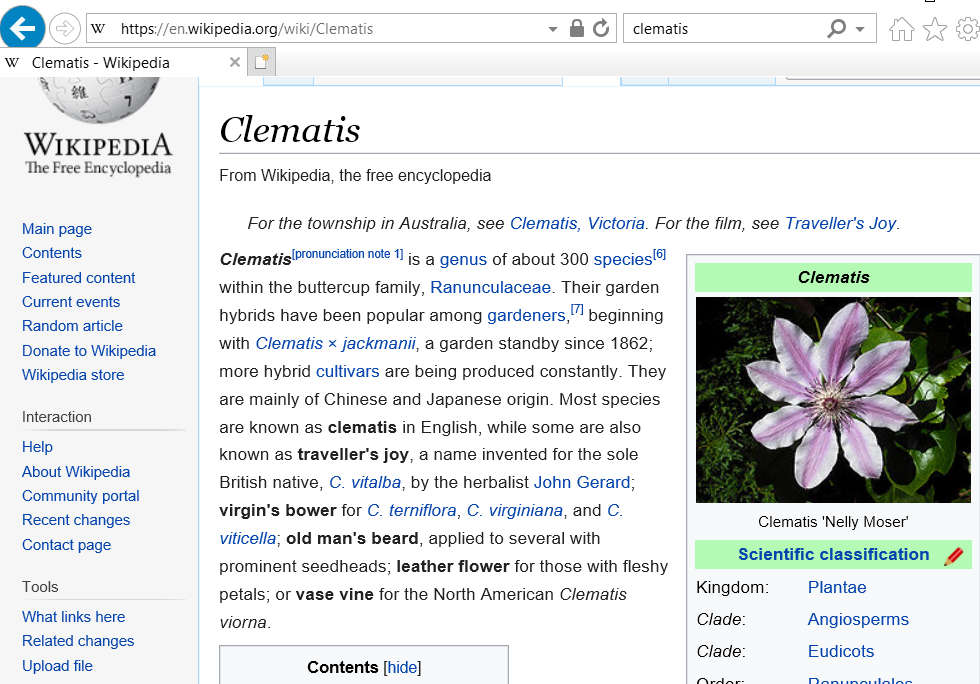Open Current events in the sidebar
The image size is (980, 684).
tap(71, 301)
